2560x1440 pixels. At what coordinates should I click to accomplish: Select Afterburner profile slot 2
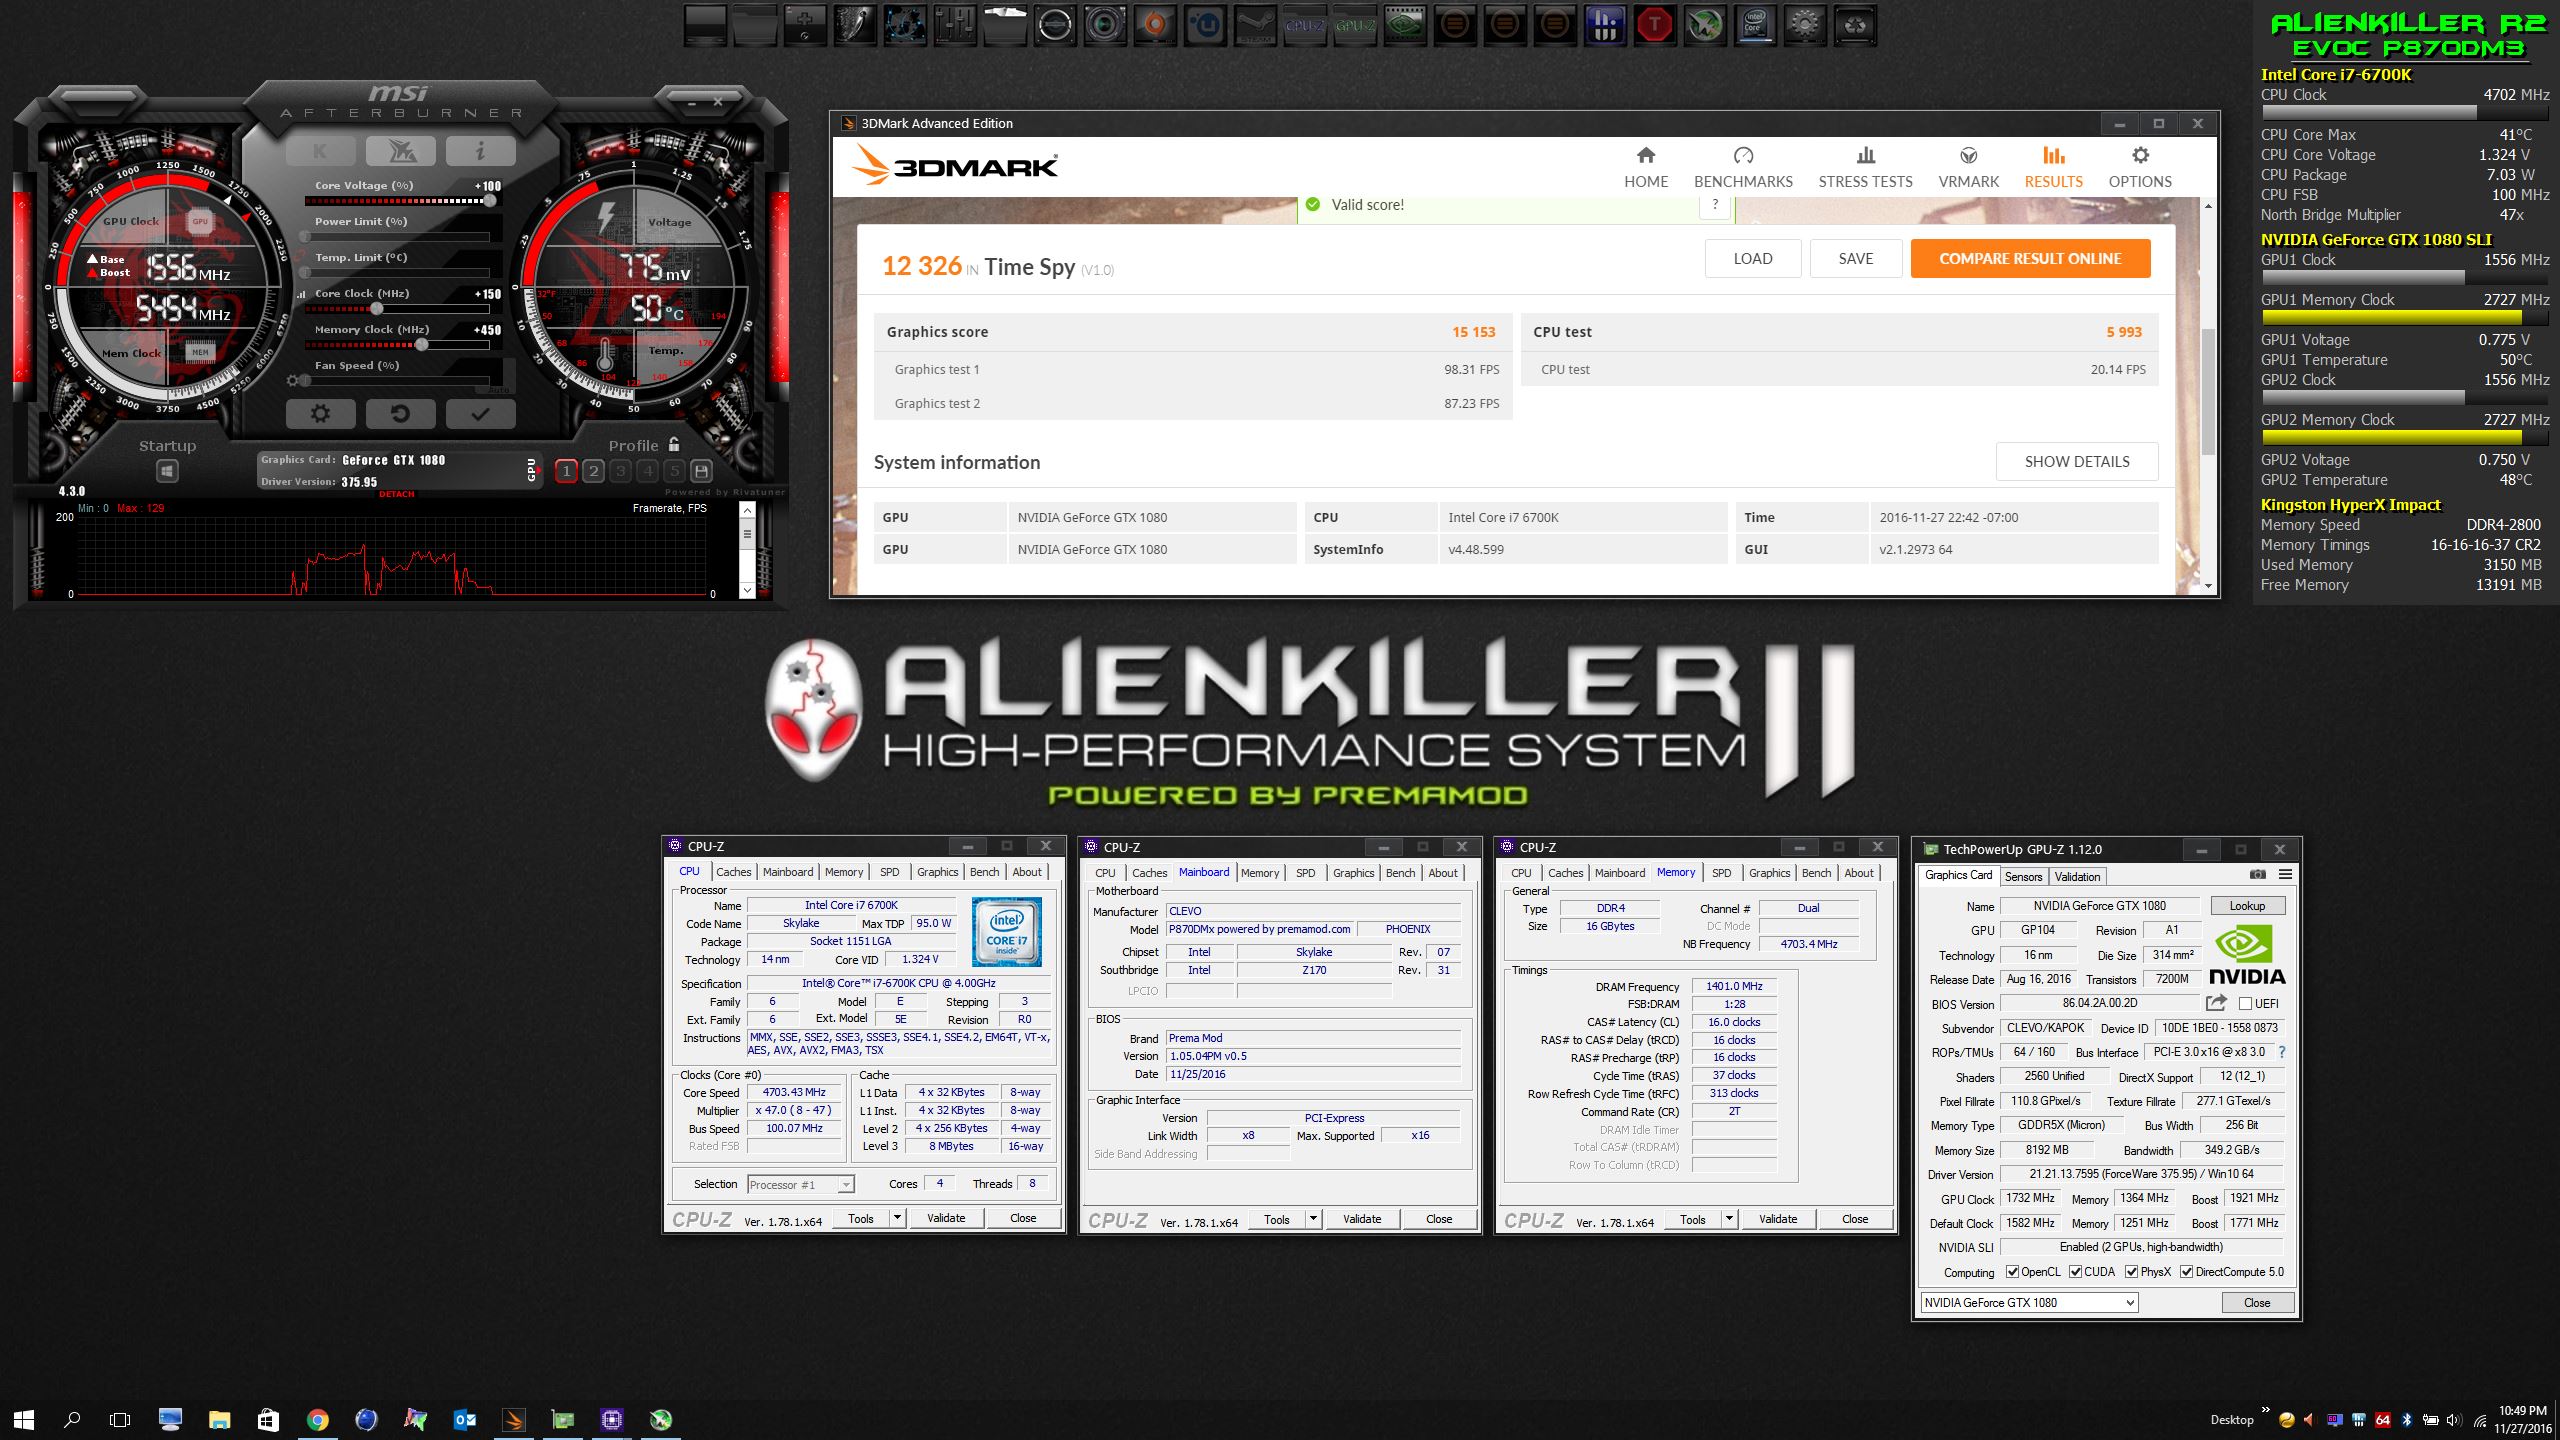[x=593, y=471]
